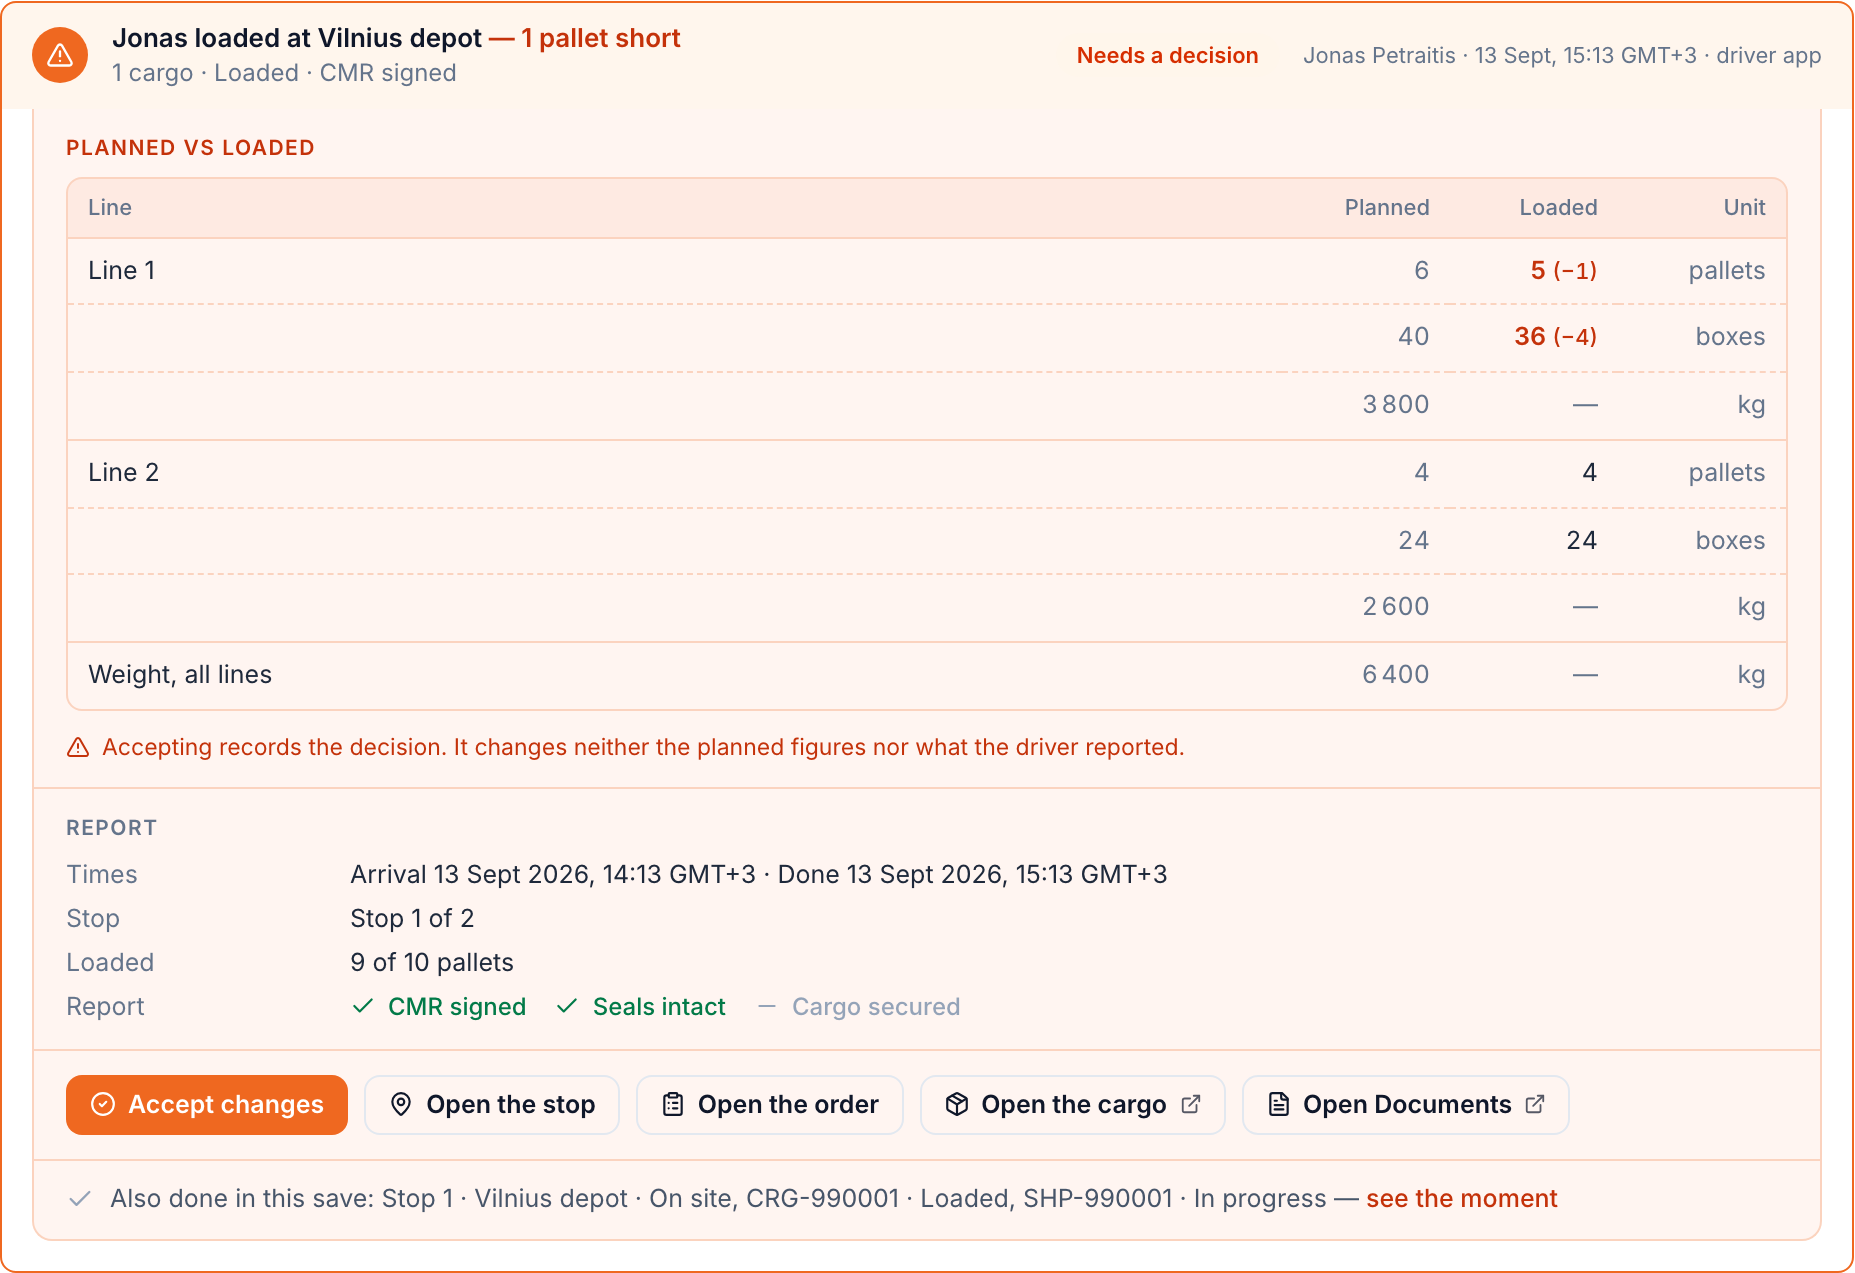
Task: Click the box icon on Open the cargo
Action: [957, 1104]
